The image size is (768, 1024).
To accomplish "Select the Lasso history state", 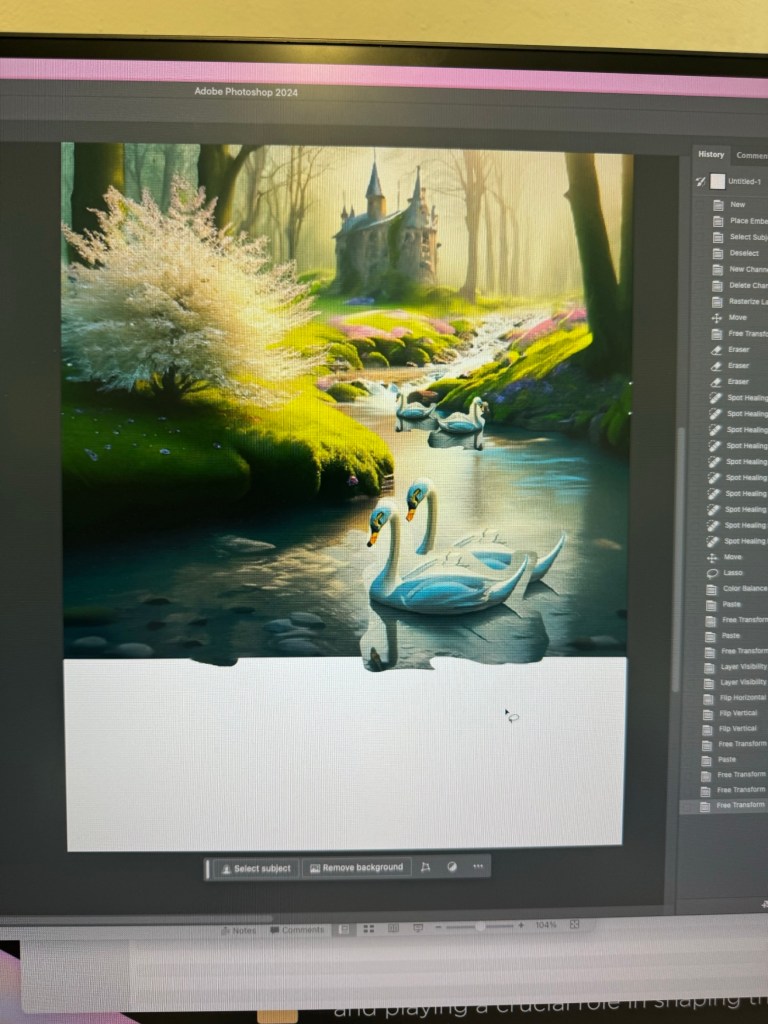I will click(x=732, y=573).
